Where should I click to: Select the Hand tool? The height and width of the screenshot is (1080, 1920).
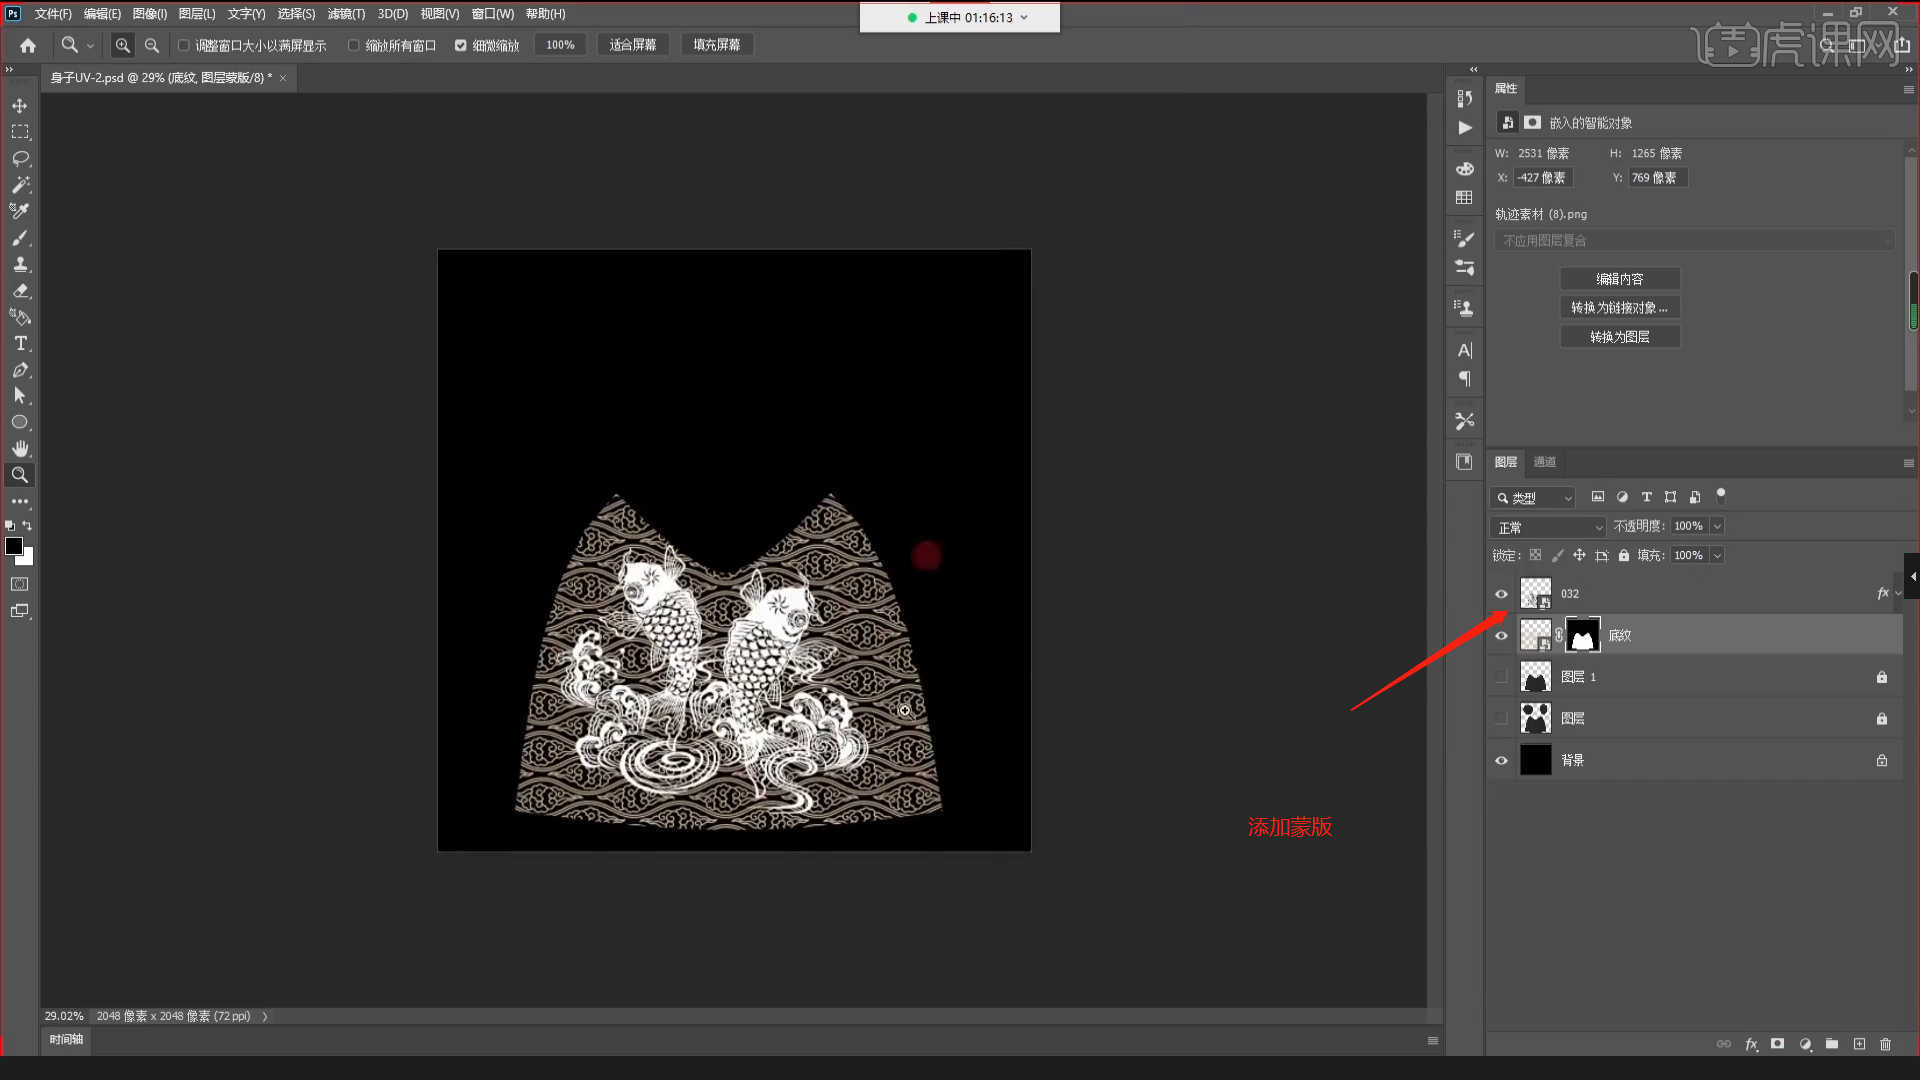pyautogui.click(x=20, y=449)
